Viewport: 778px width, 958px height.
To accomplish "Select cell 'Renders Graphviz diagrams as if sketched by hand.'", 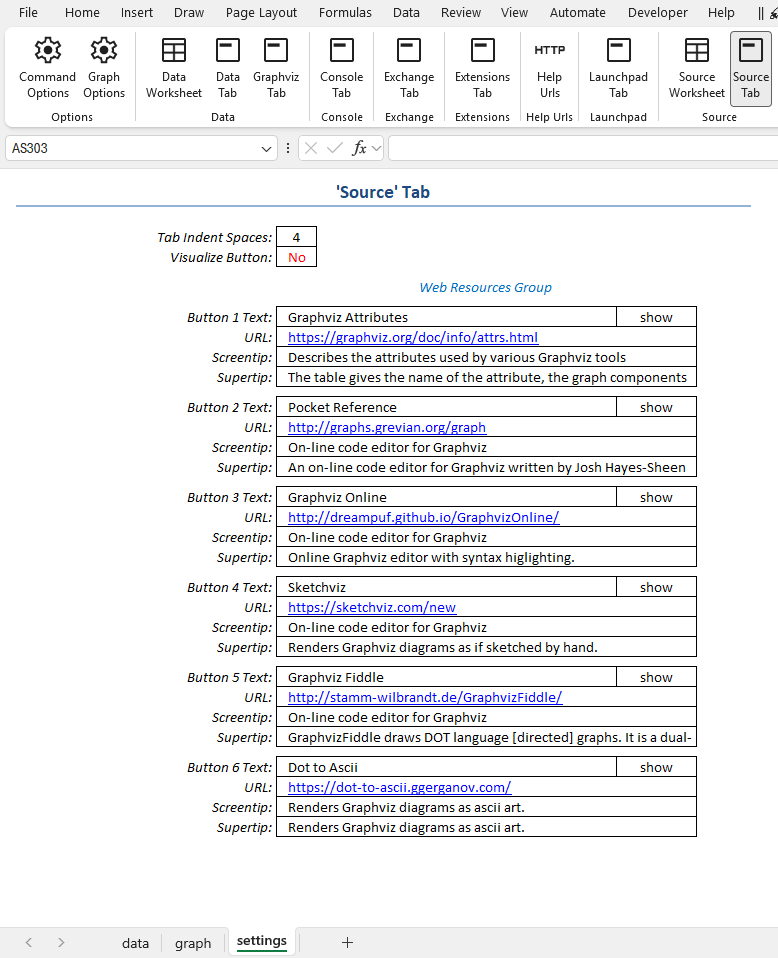I will click(486, 647).
